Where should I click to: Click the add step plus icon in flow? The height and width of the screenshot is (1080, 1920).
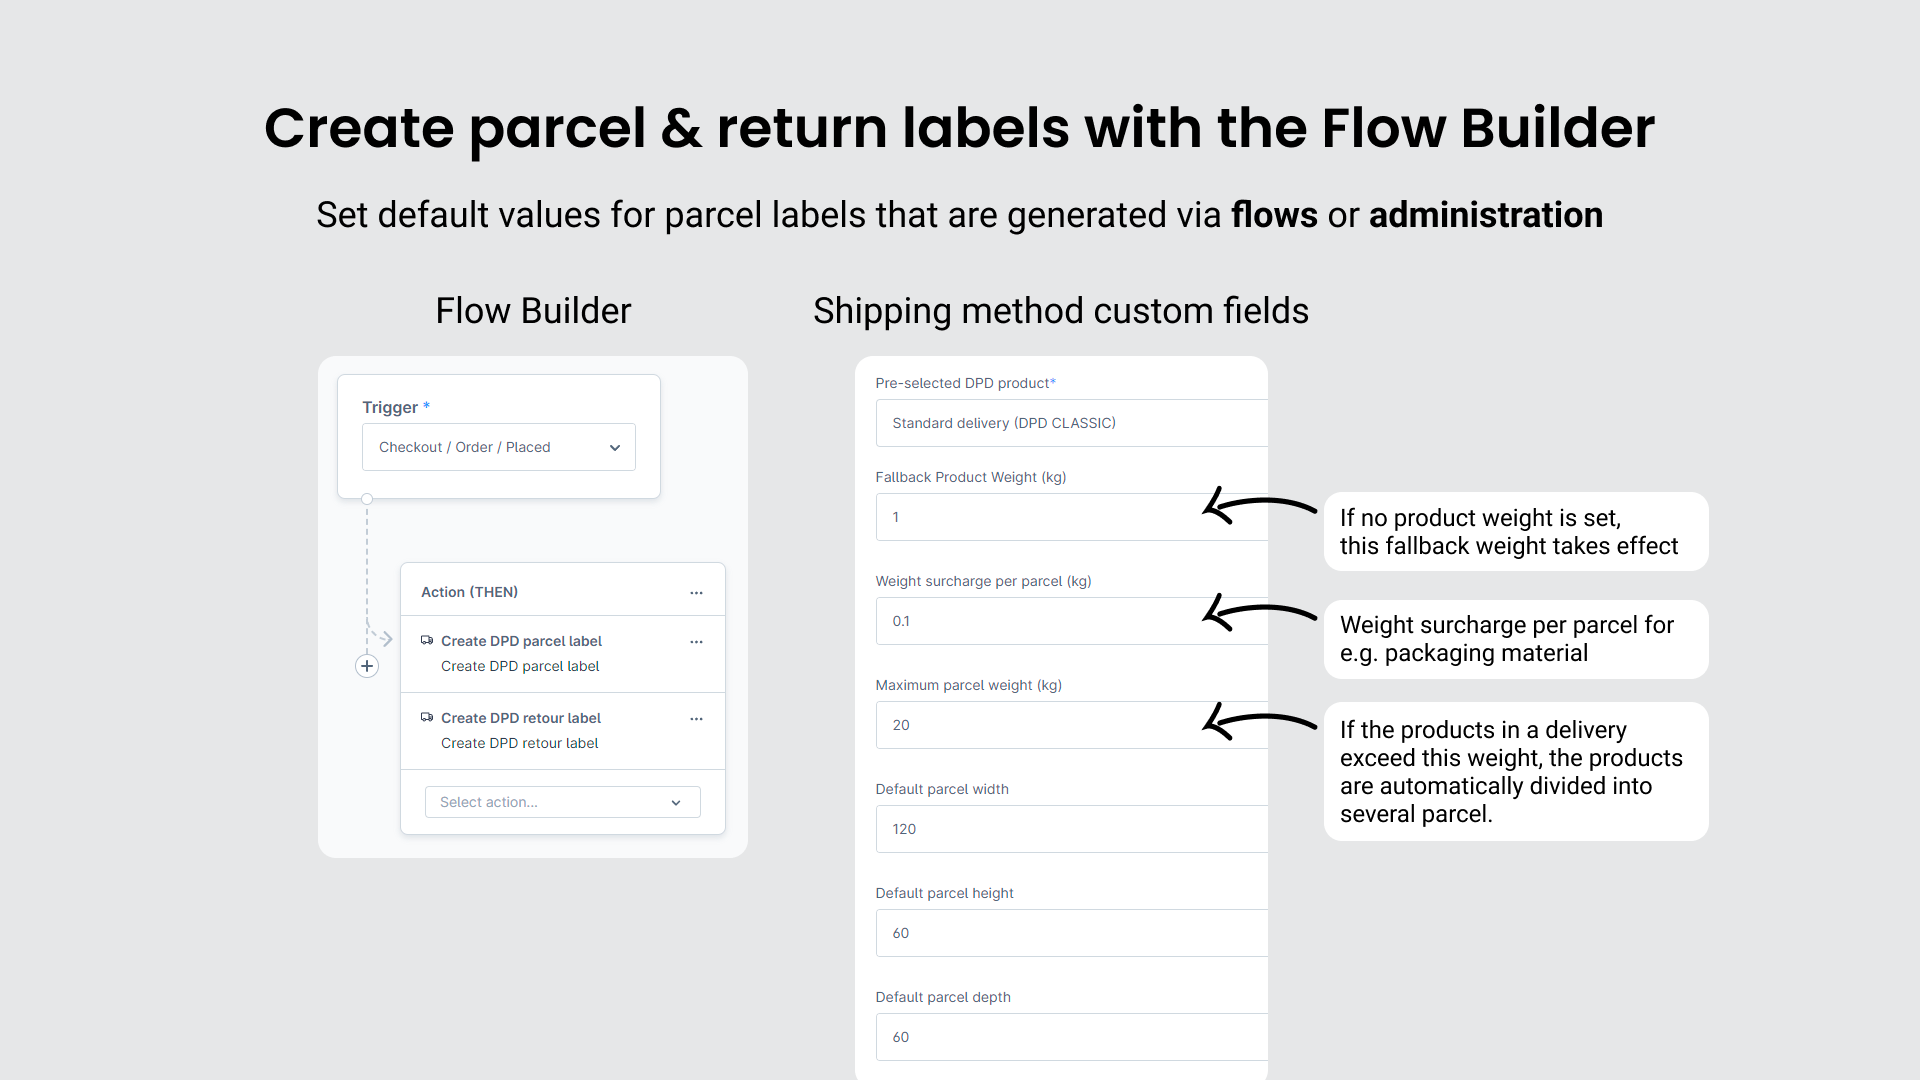click(367, 666)
